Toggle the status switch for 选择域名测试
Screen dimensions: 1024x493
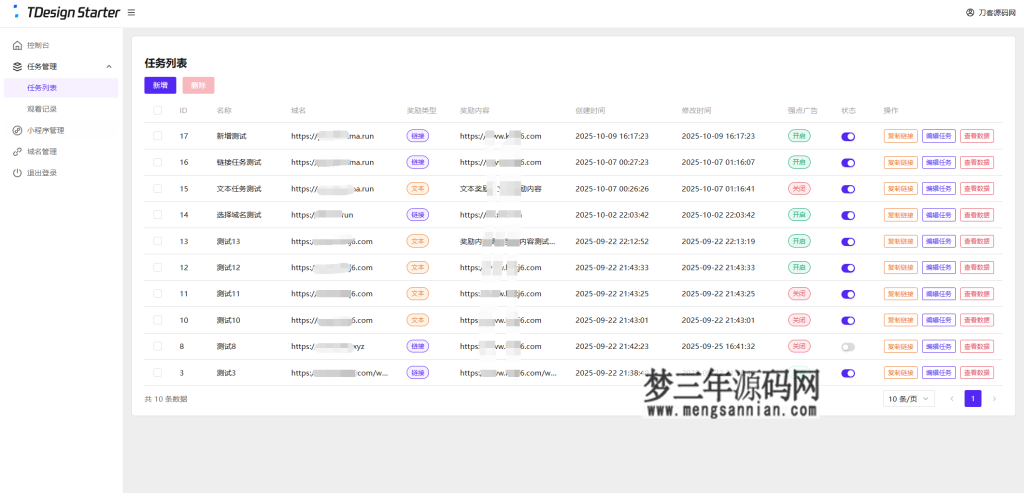pyautogui.click(x=848, y=215)
